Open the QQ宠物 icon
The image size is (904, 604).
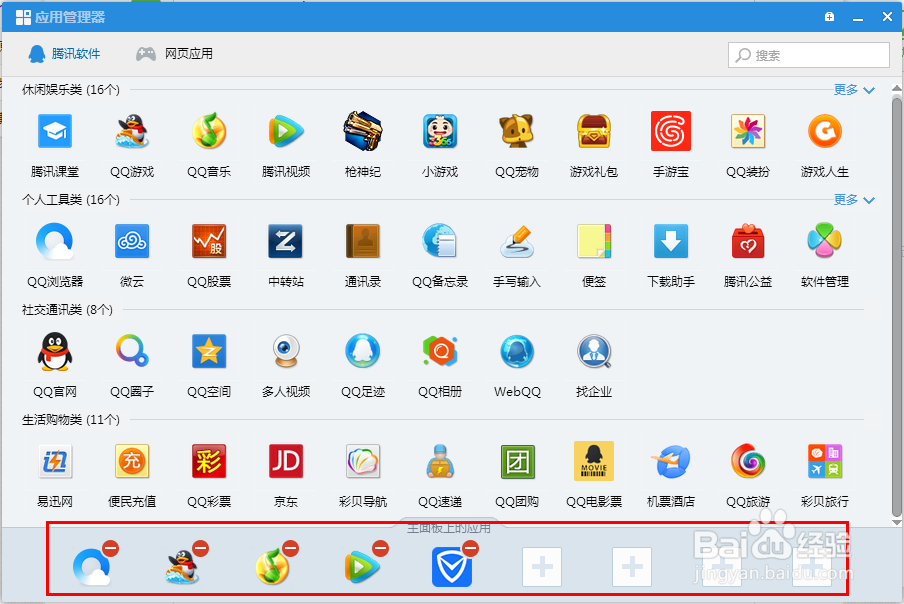517,131
